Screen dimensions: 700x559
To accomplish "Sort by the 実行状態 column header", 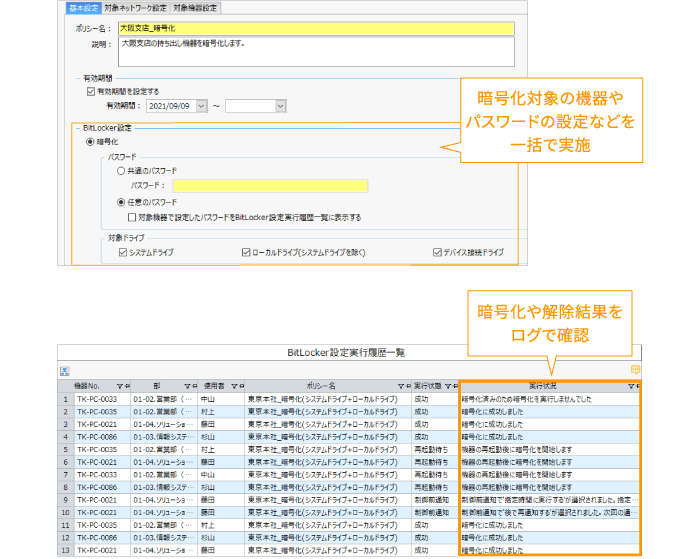I will [428, 386].
